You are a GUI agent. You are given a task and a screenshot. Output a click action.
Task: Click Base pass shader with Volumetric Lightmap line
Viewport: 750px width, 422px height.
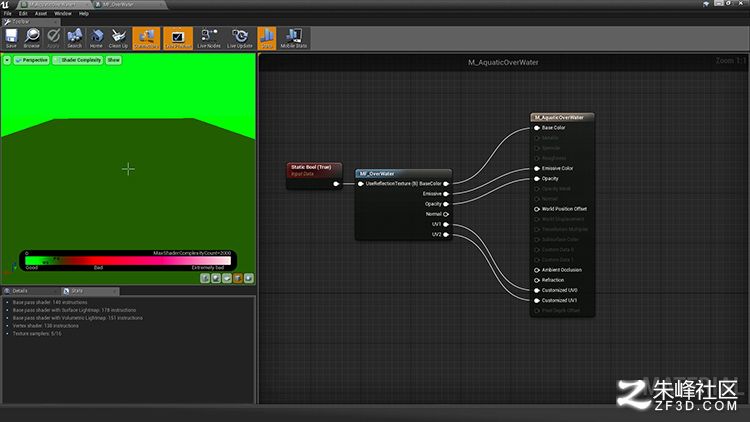tap(77, 318)
